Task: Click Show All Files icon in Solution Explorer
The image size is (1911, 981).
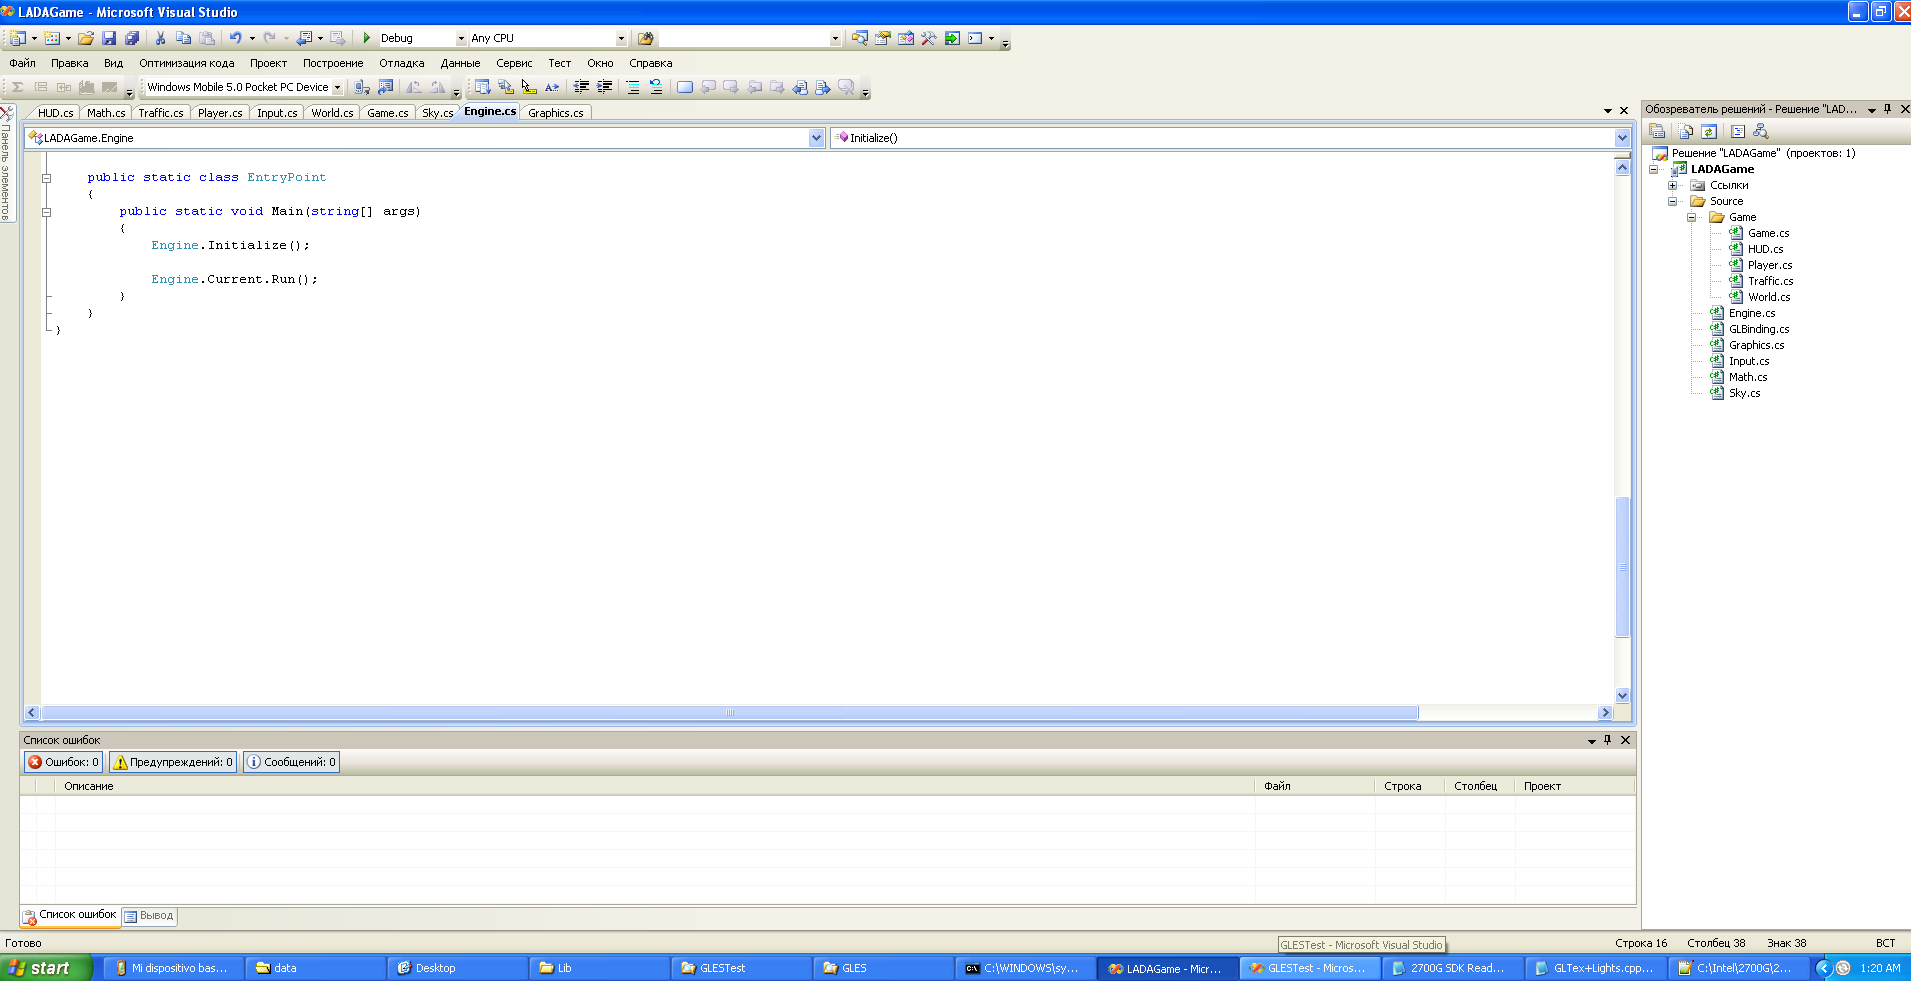Action: tap(1686, 131)
